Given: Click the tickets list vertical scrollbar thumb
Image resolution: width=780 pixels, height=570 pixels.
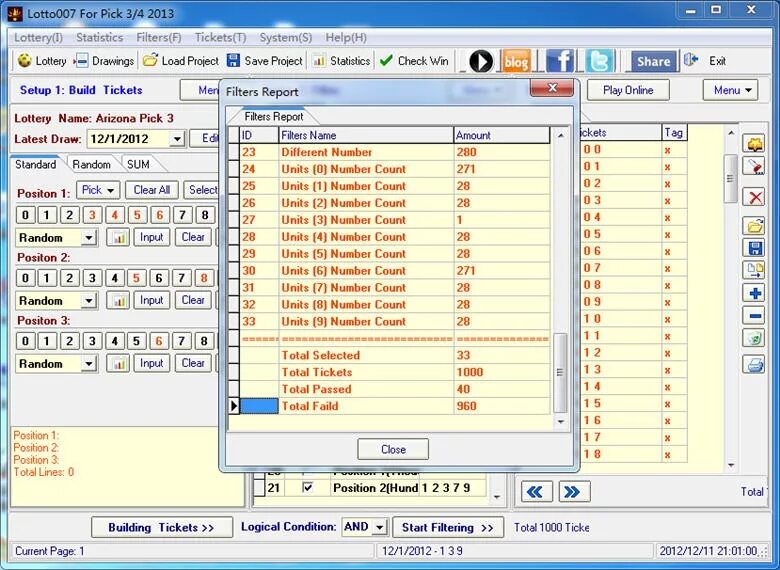Looking at the screenshot, I should (x=730, y=179).
